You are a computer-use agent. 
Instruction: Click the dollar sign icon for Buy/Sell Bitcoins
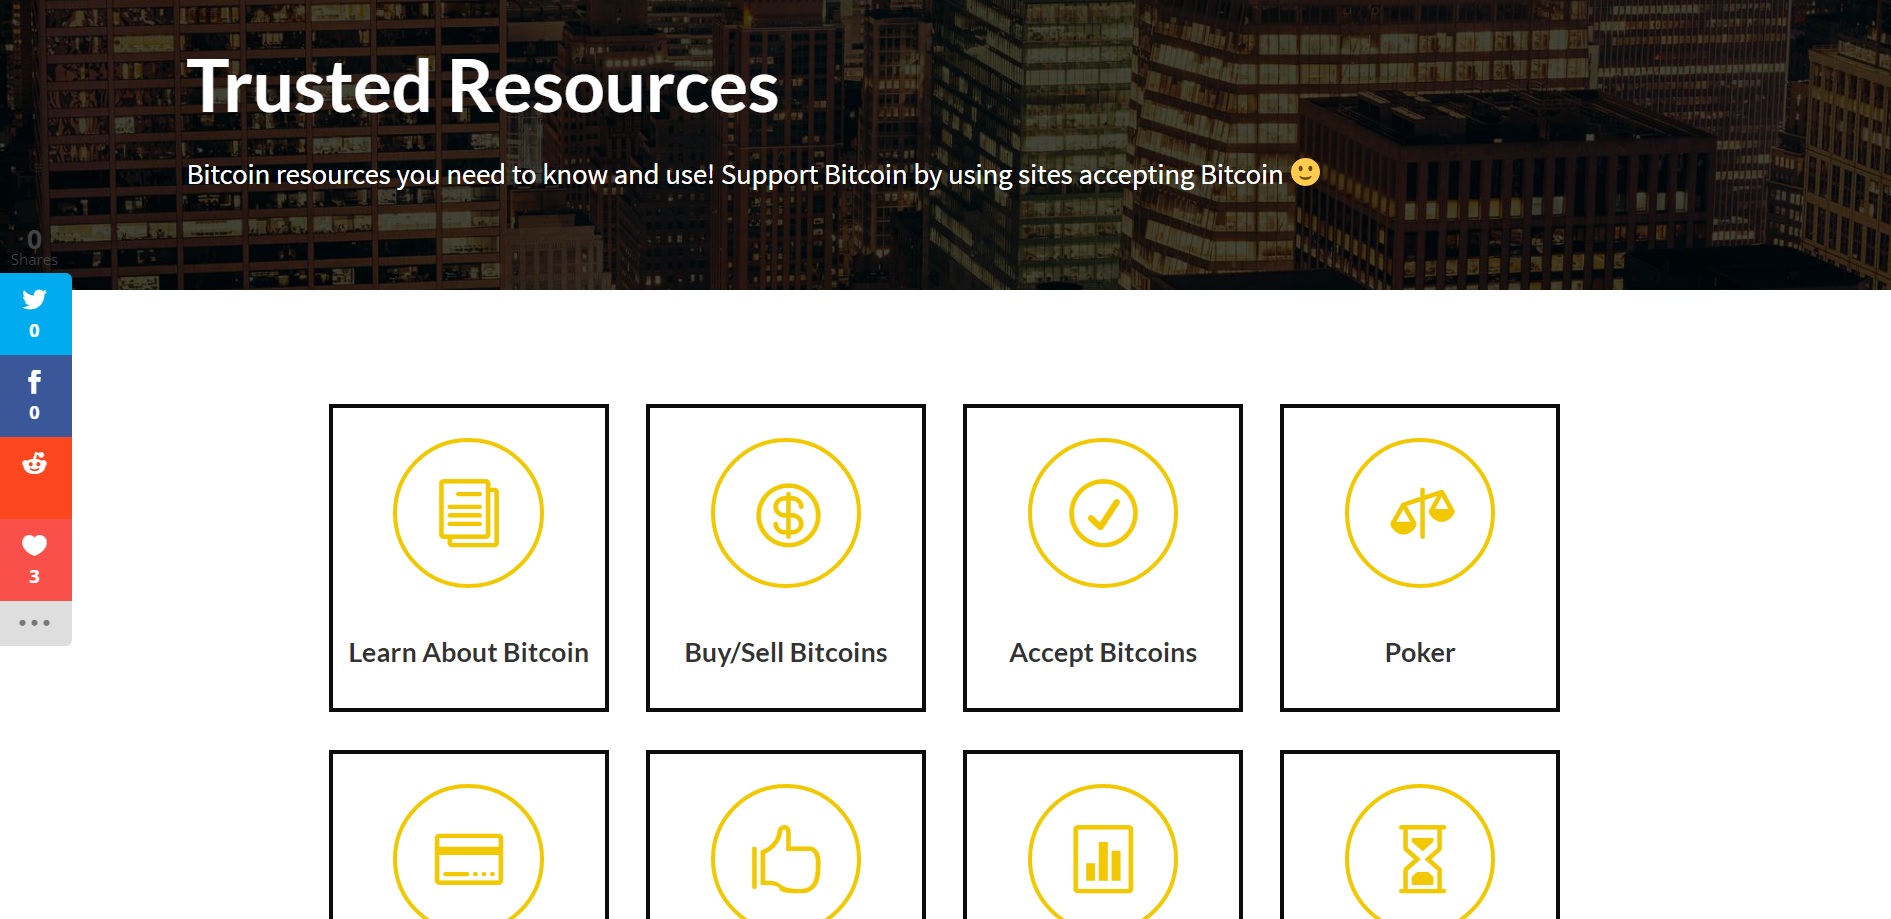click(786, 513)
